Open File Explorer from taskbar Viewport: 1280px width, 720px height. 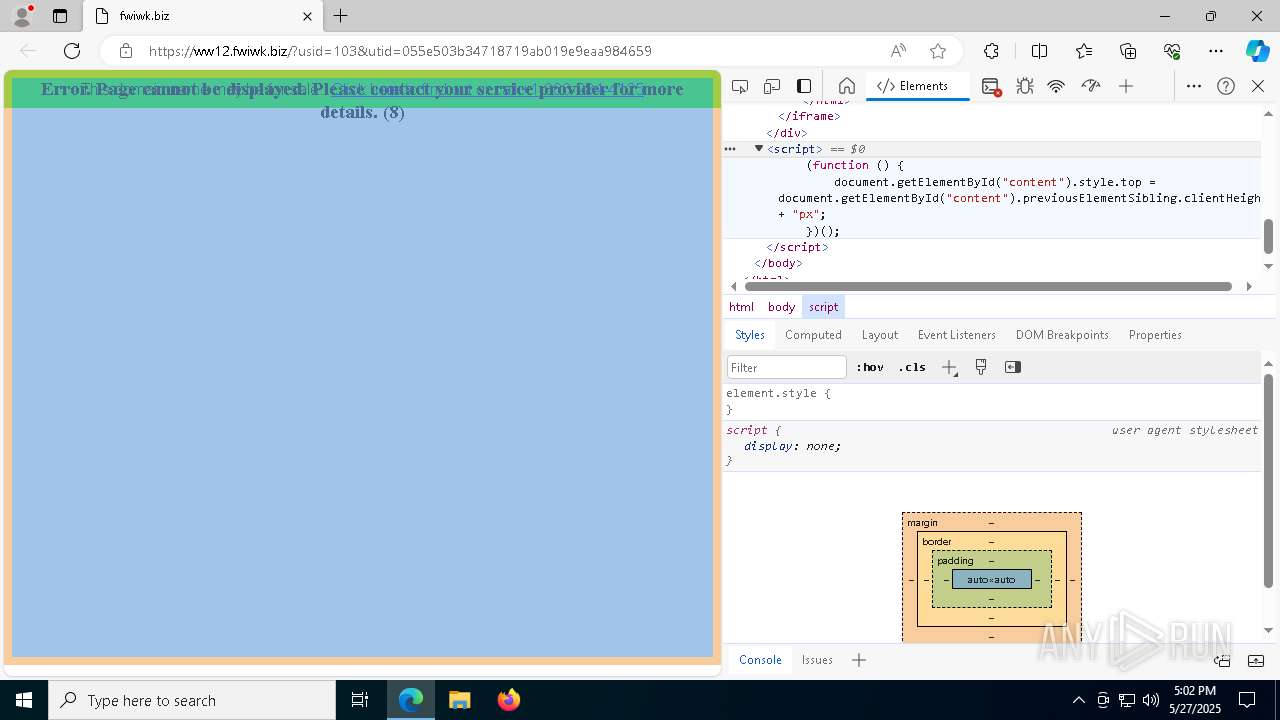(x=459, y=700)
